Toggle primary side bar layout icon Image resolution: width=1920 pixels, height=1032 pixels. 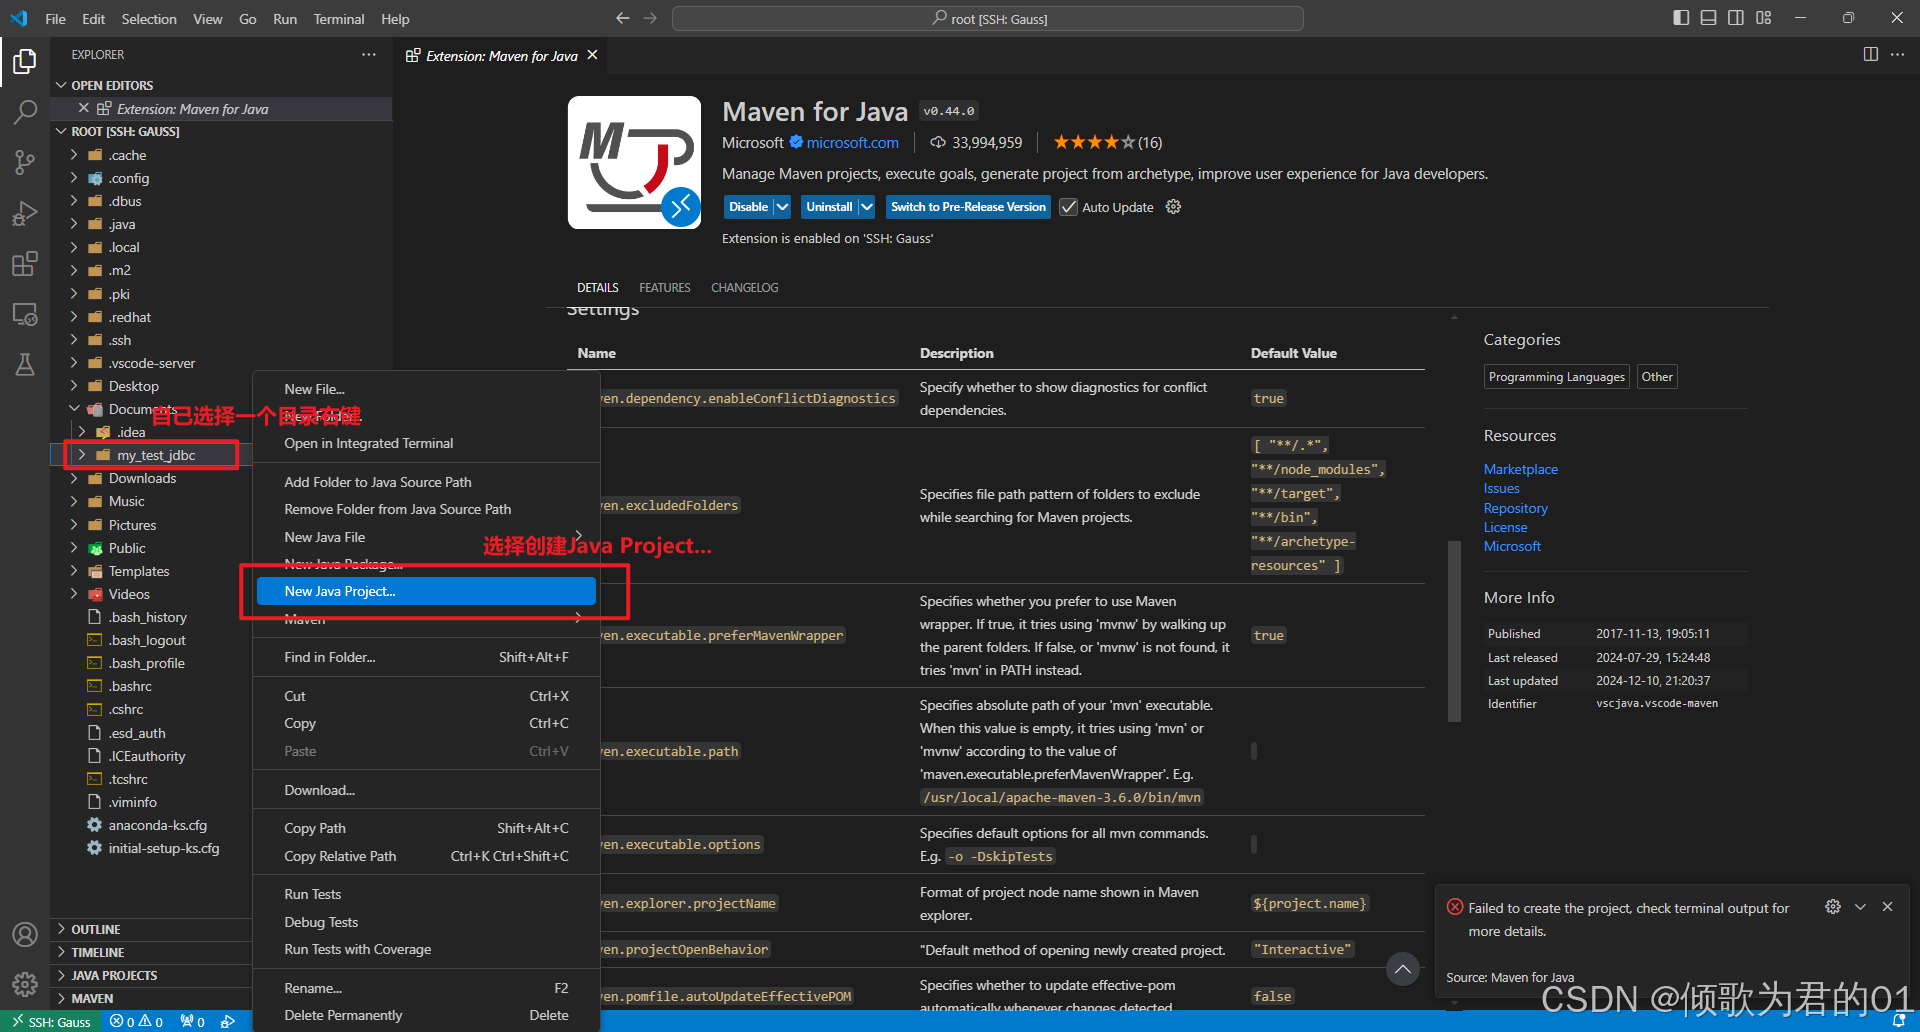click(x=1681, y=18)
